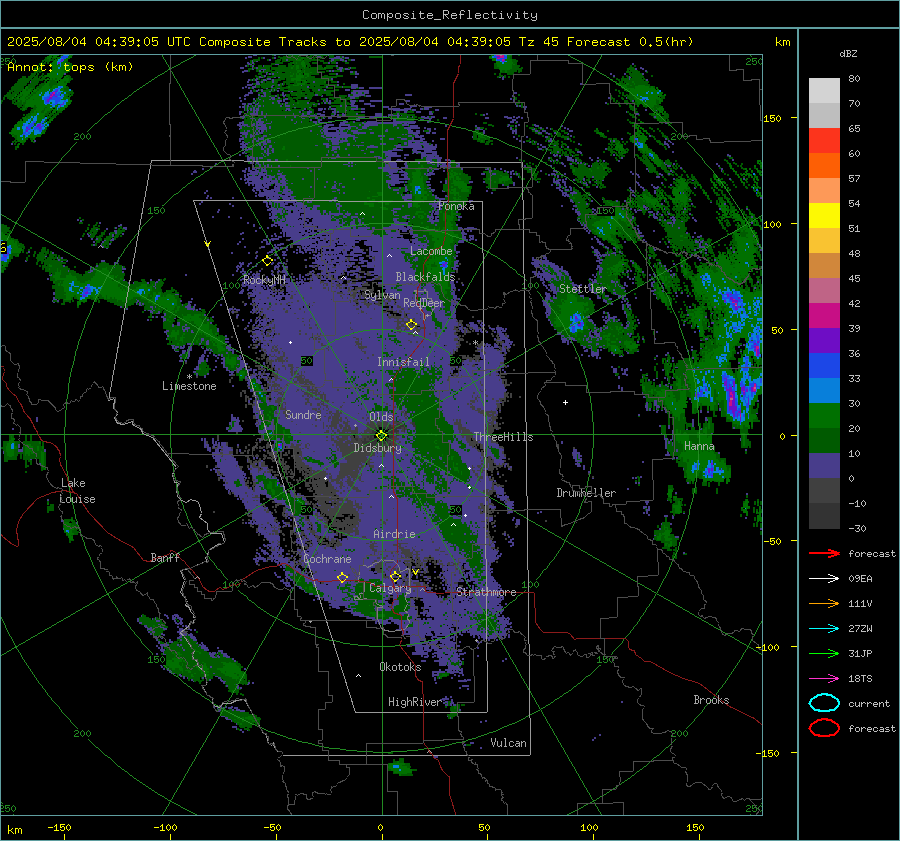Pick the blue swatch between 36 and 33 dBZ
This screenshot has height=841, width=900.
pos(824,366)
